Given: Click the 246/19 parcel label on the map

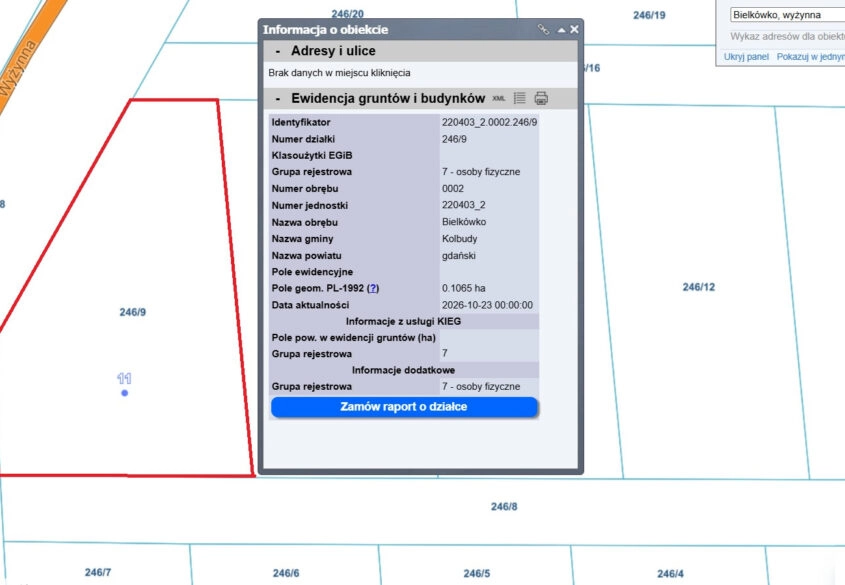Looking at the screenshot, I should 649,15.
